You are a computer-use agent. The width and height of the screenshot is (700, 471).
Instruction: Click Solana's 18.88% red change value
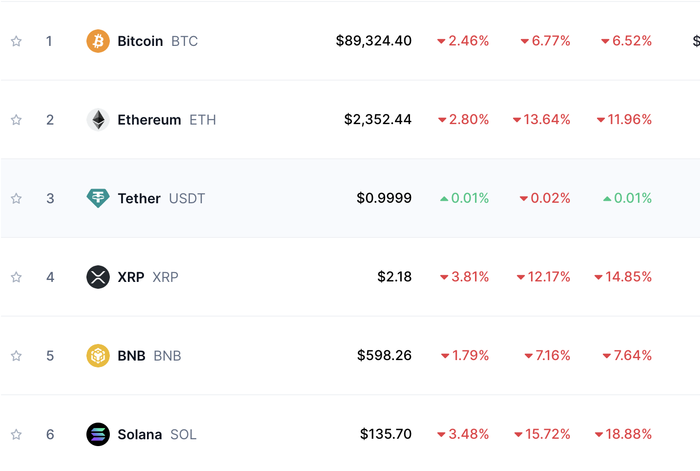(624, 434)
